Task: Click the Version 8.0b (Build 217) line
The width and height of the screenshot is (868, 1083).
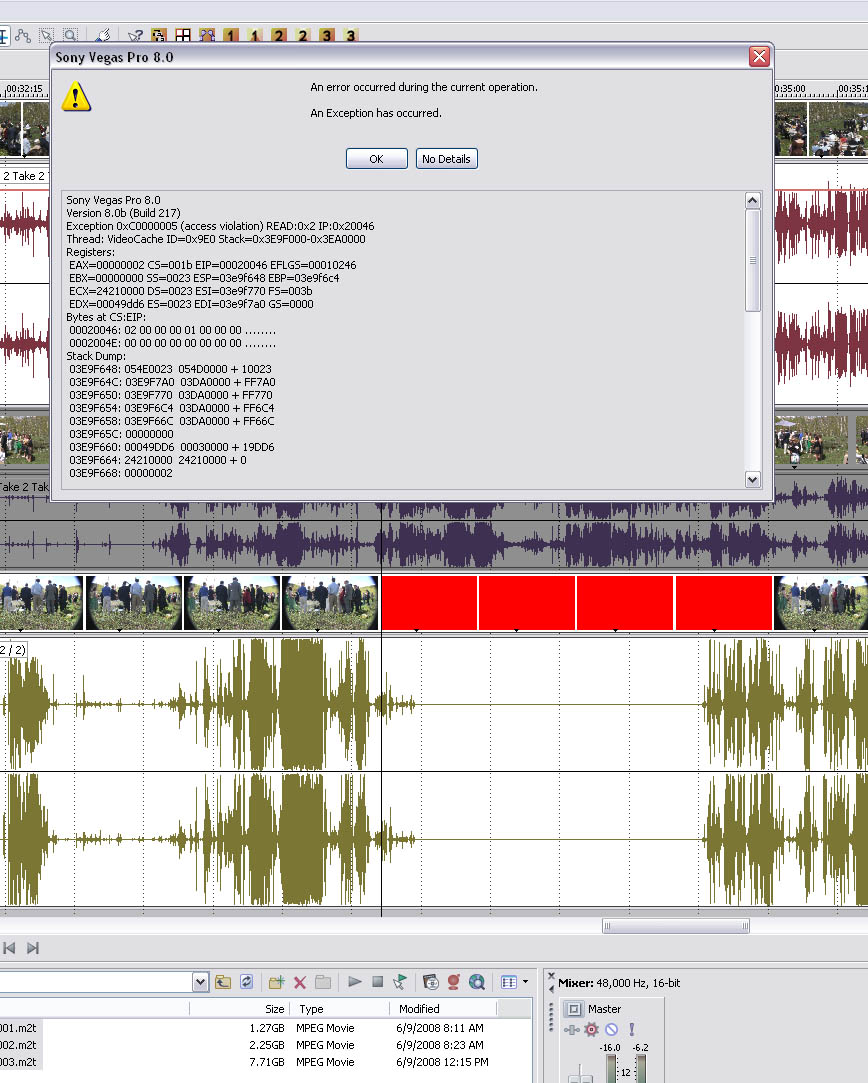Action: click(123, 213)
